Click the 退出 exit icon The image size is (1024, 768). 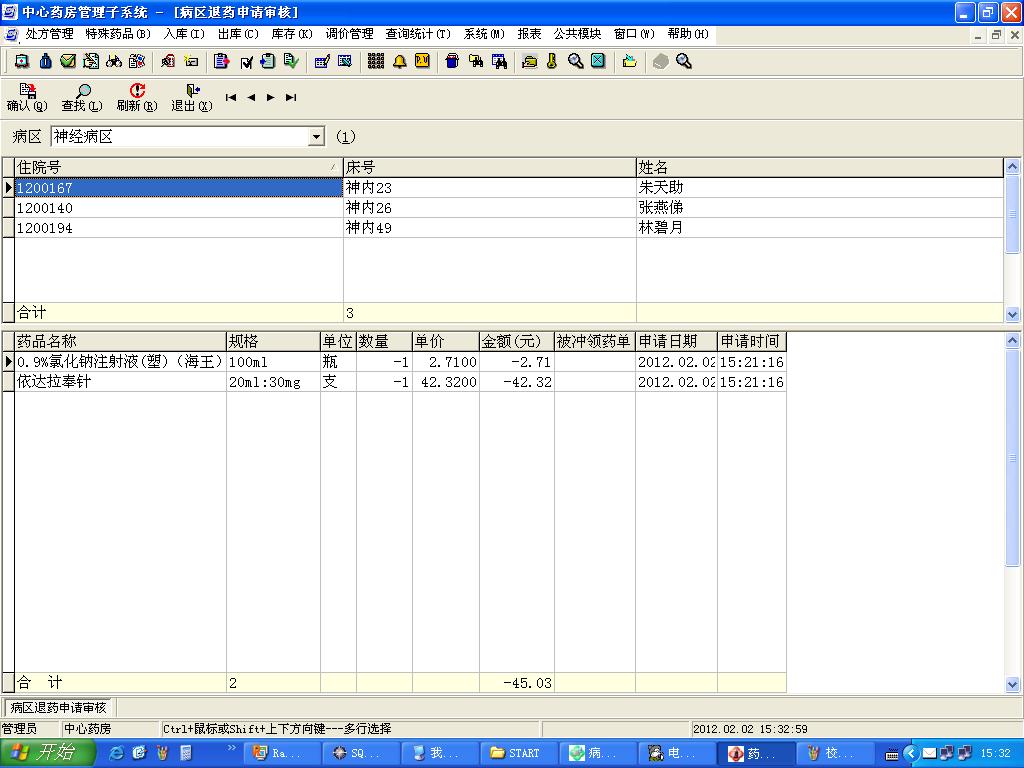[x=192, y=91]
